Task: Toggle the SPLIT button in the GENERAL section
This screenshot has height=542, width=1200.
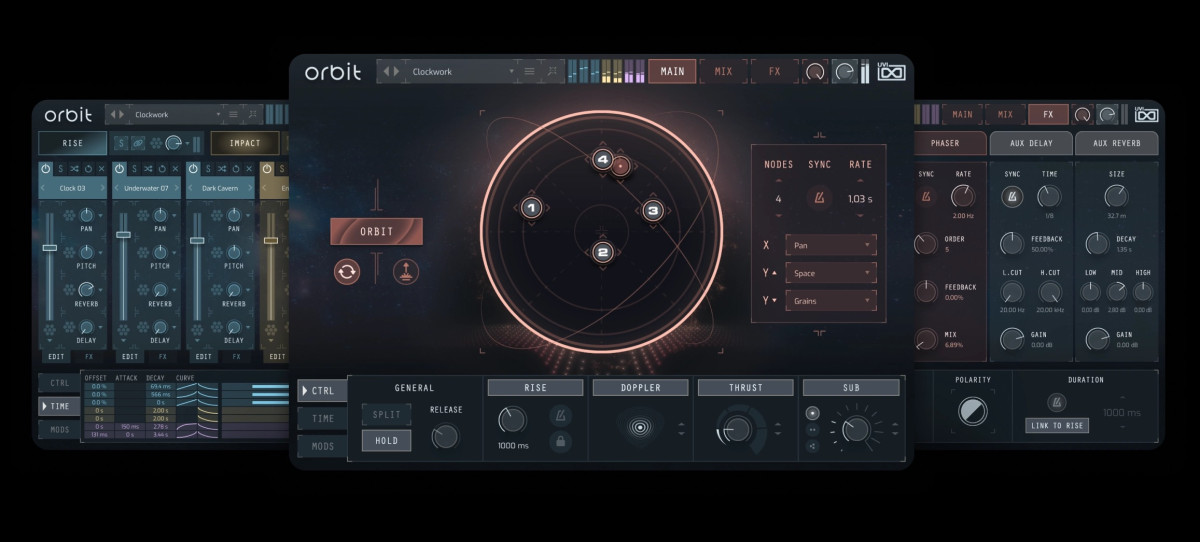Action: [x=386, y=414]
